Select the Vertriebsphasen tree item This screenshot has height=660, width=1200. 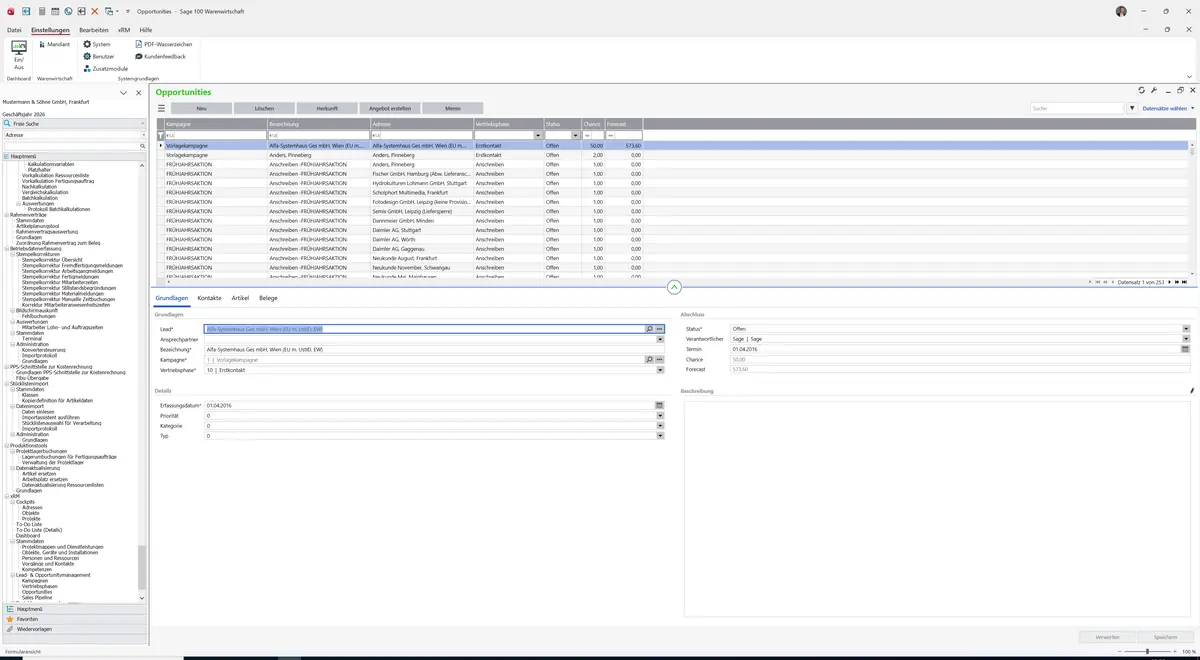pos(38,585)
